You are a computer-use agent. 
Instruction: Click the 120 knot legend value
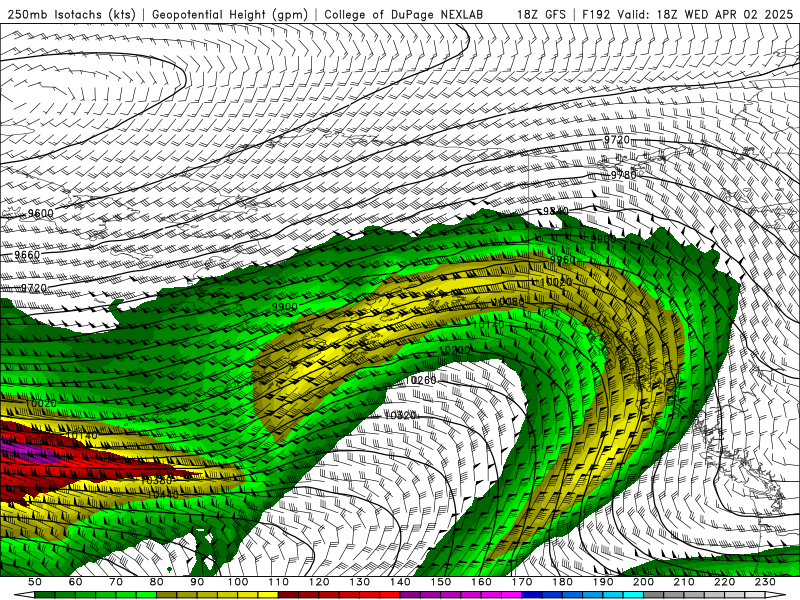(319, 582)
